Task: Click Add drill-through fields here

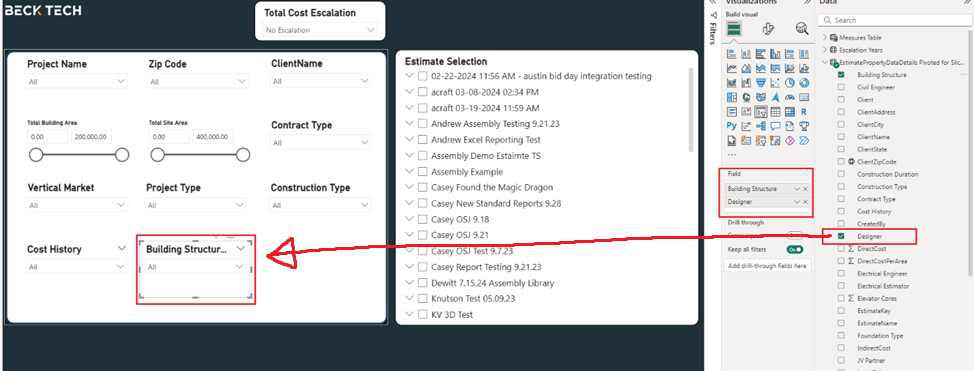Action: (768, 265)
